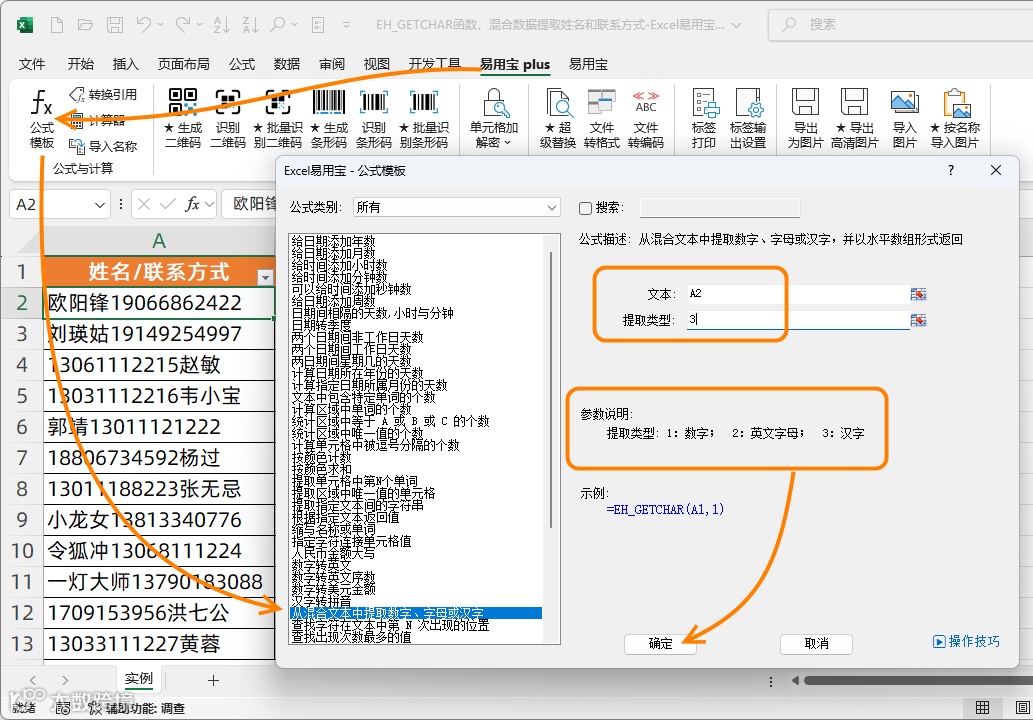Click 批量识别条形码 batch tool
This screenshot has height=720, width=1033.
click(x=424, y=119)
